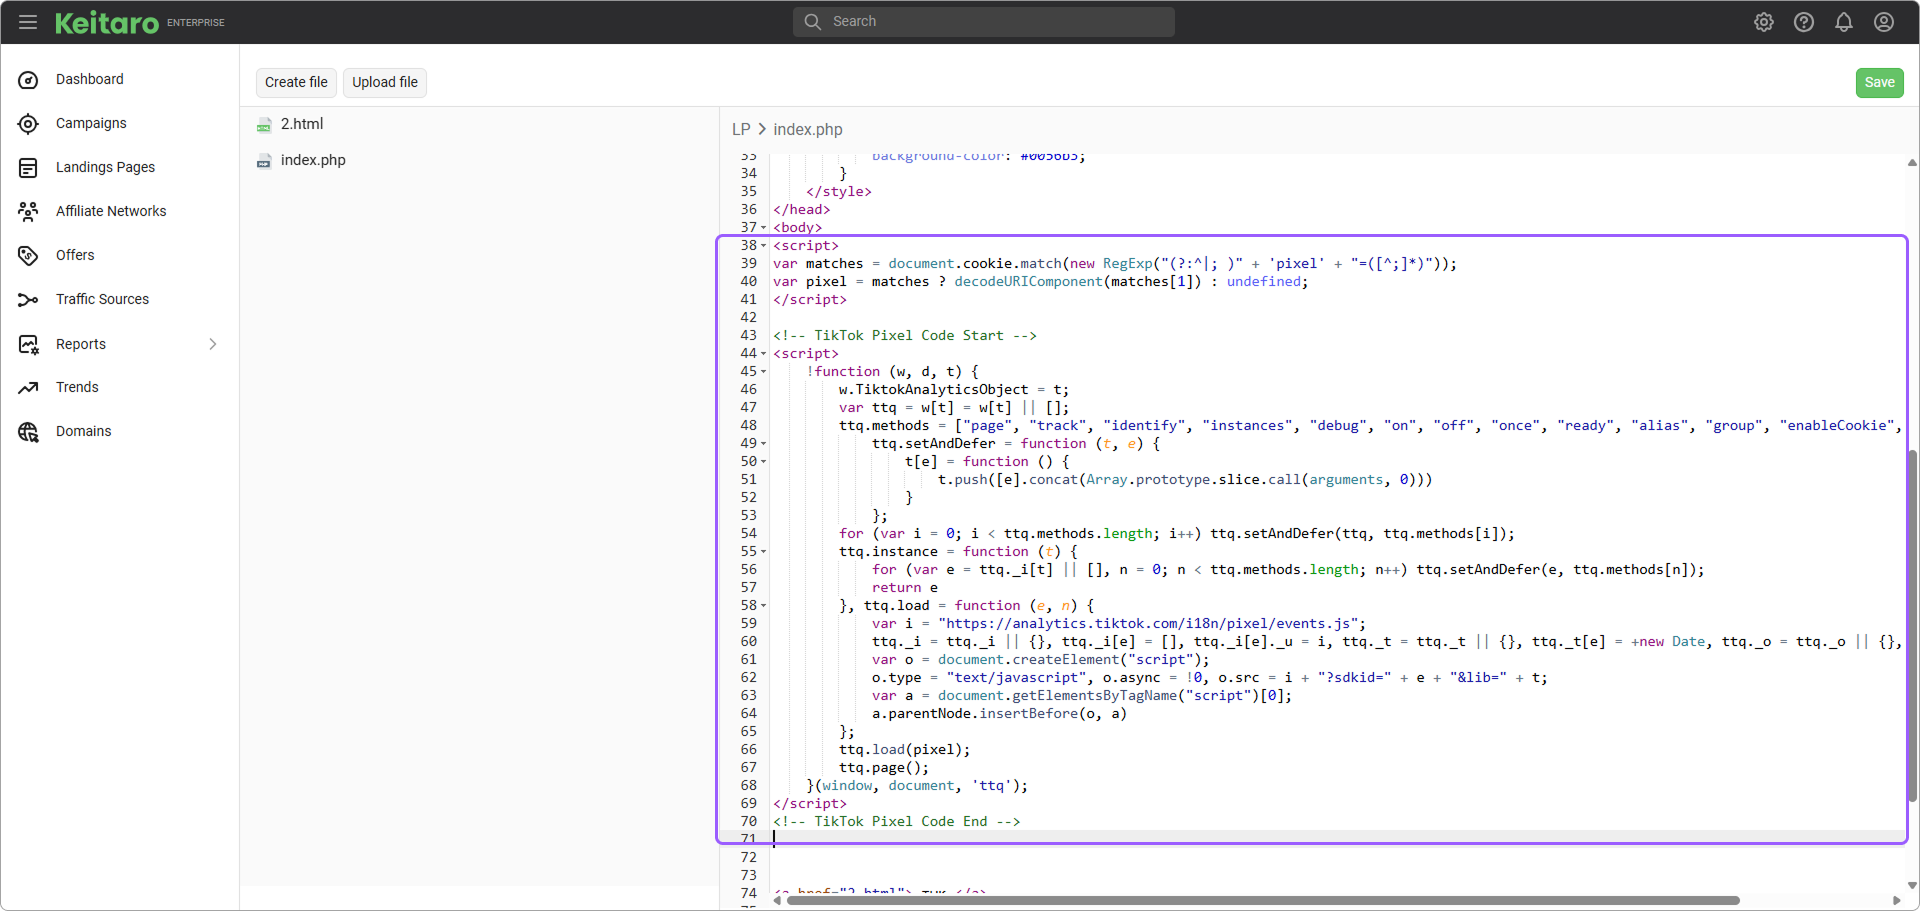Place cursor on ttq.load(pixel) line

click(904, 750)
